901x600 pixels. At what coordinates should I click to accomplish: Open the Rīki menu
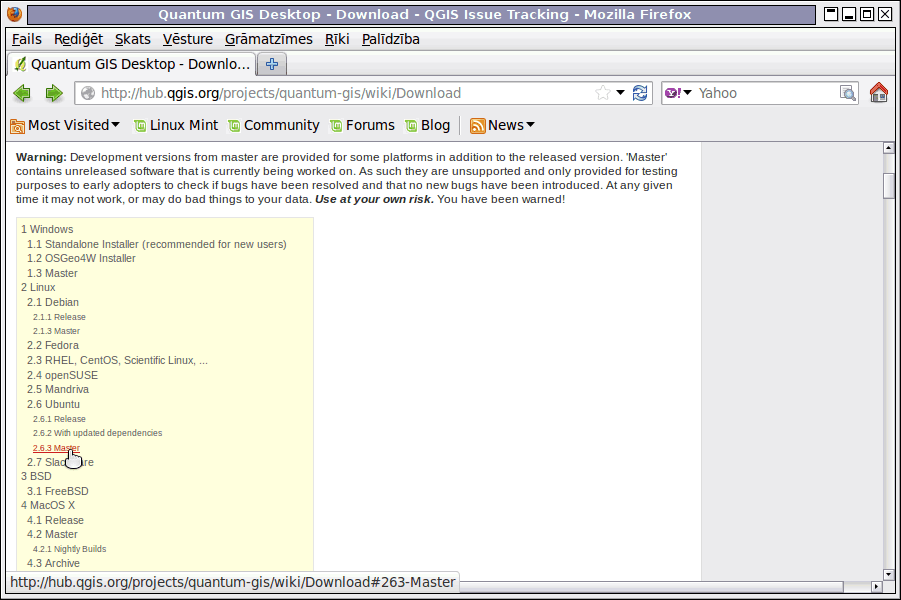pos(337,39)
